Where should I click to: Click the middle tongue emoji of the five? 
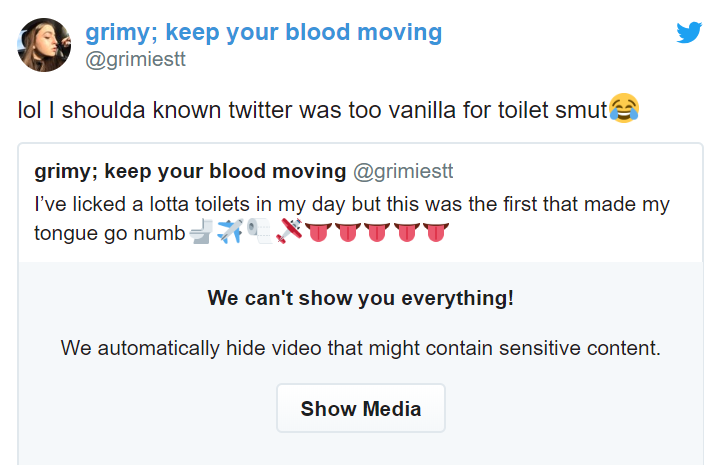[x=377, y=232]
